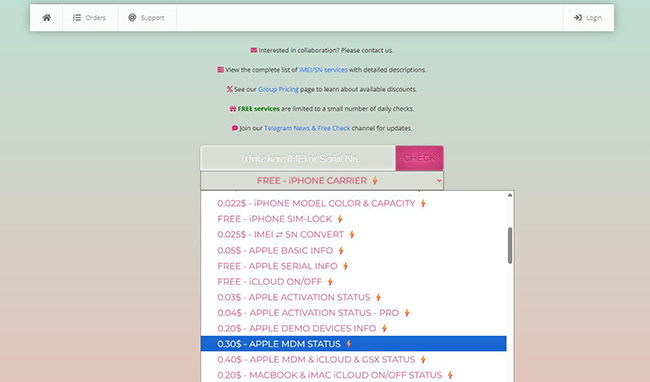Go to the Home icon in navbar
The width and height of the screenshot is (650, 382).
pos(46,17)
